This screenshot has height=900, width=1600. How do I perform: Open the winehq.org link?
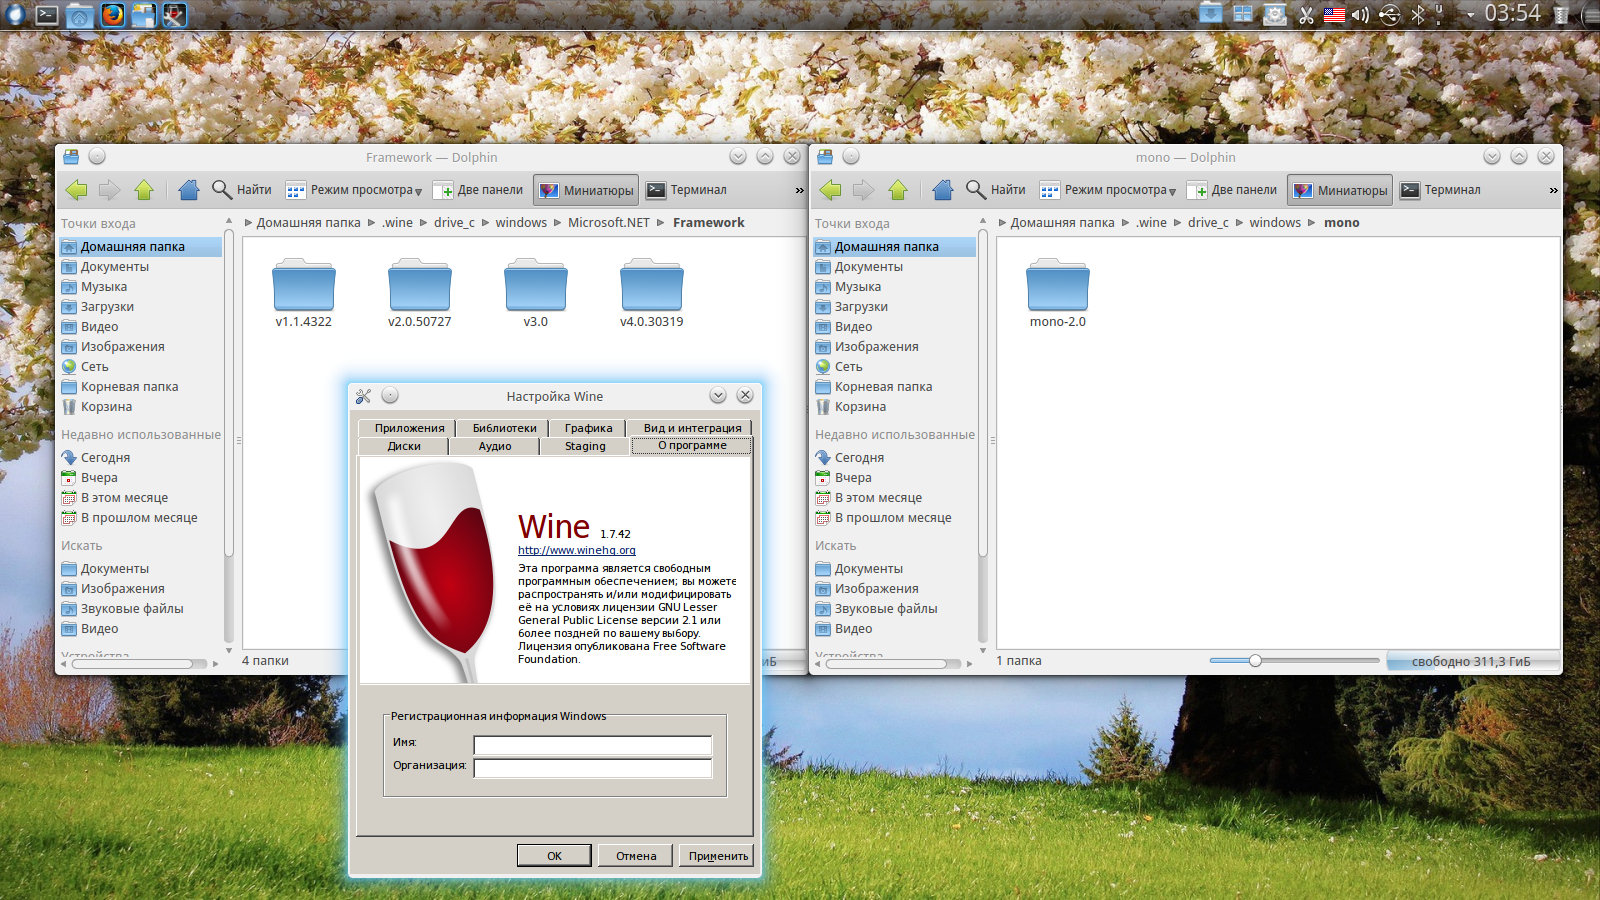(x=576, y=550)
